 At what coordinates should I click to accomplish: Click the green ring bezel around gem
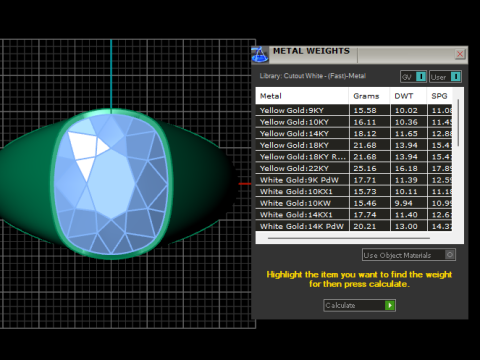click(x=170, y=183)
